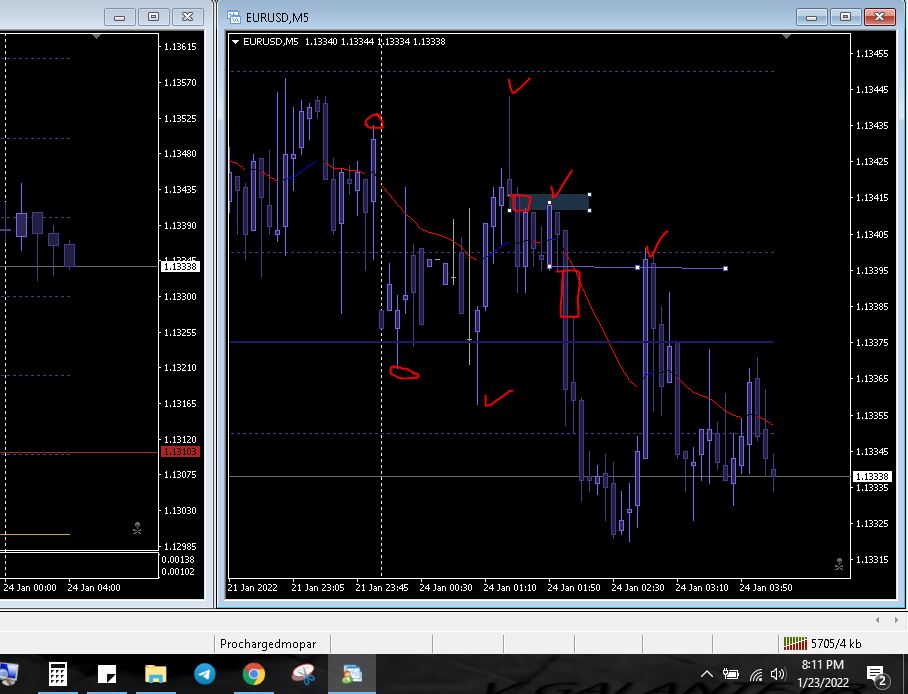The height and width of the screenshot is (694, 908).
Task: Open File Explorer from the taskbar
Action: coord(155,675)
